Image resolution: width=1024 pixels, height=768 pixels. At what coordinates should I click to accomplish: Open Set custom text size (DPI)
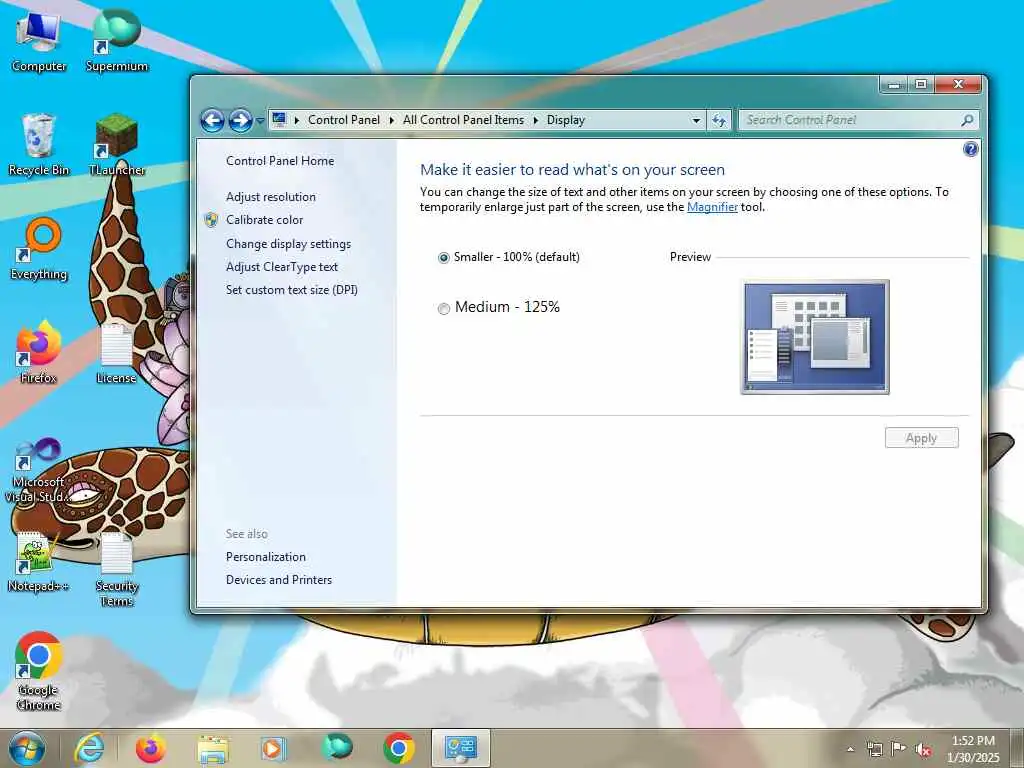[291, 290]
